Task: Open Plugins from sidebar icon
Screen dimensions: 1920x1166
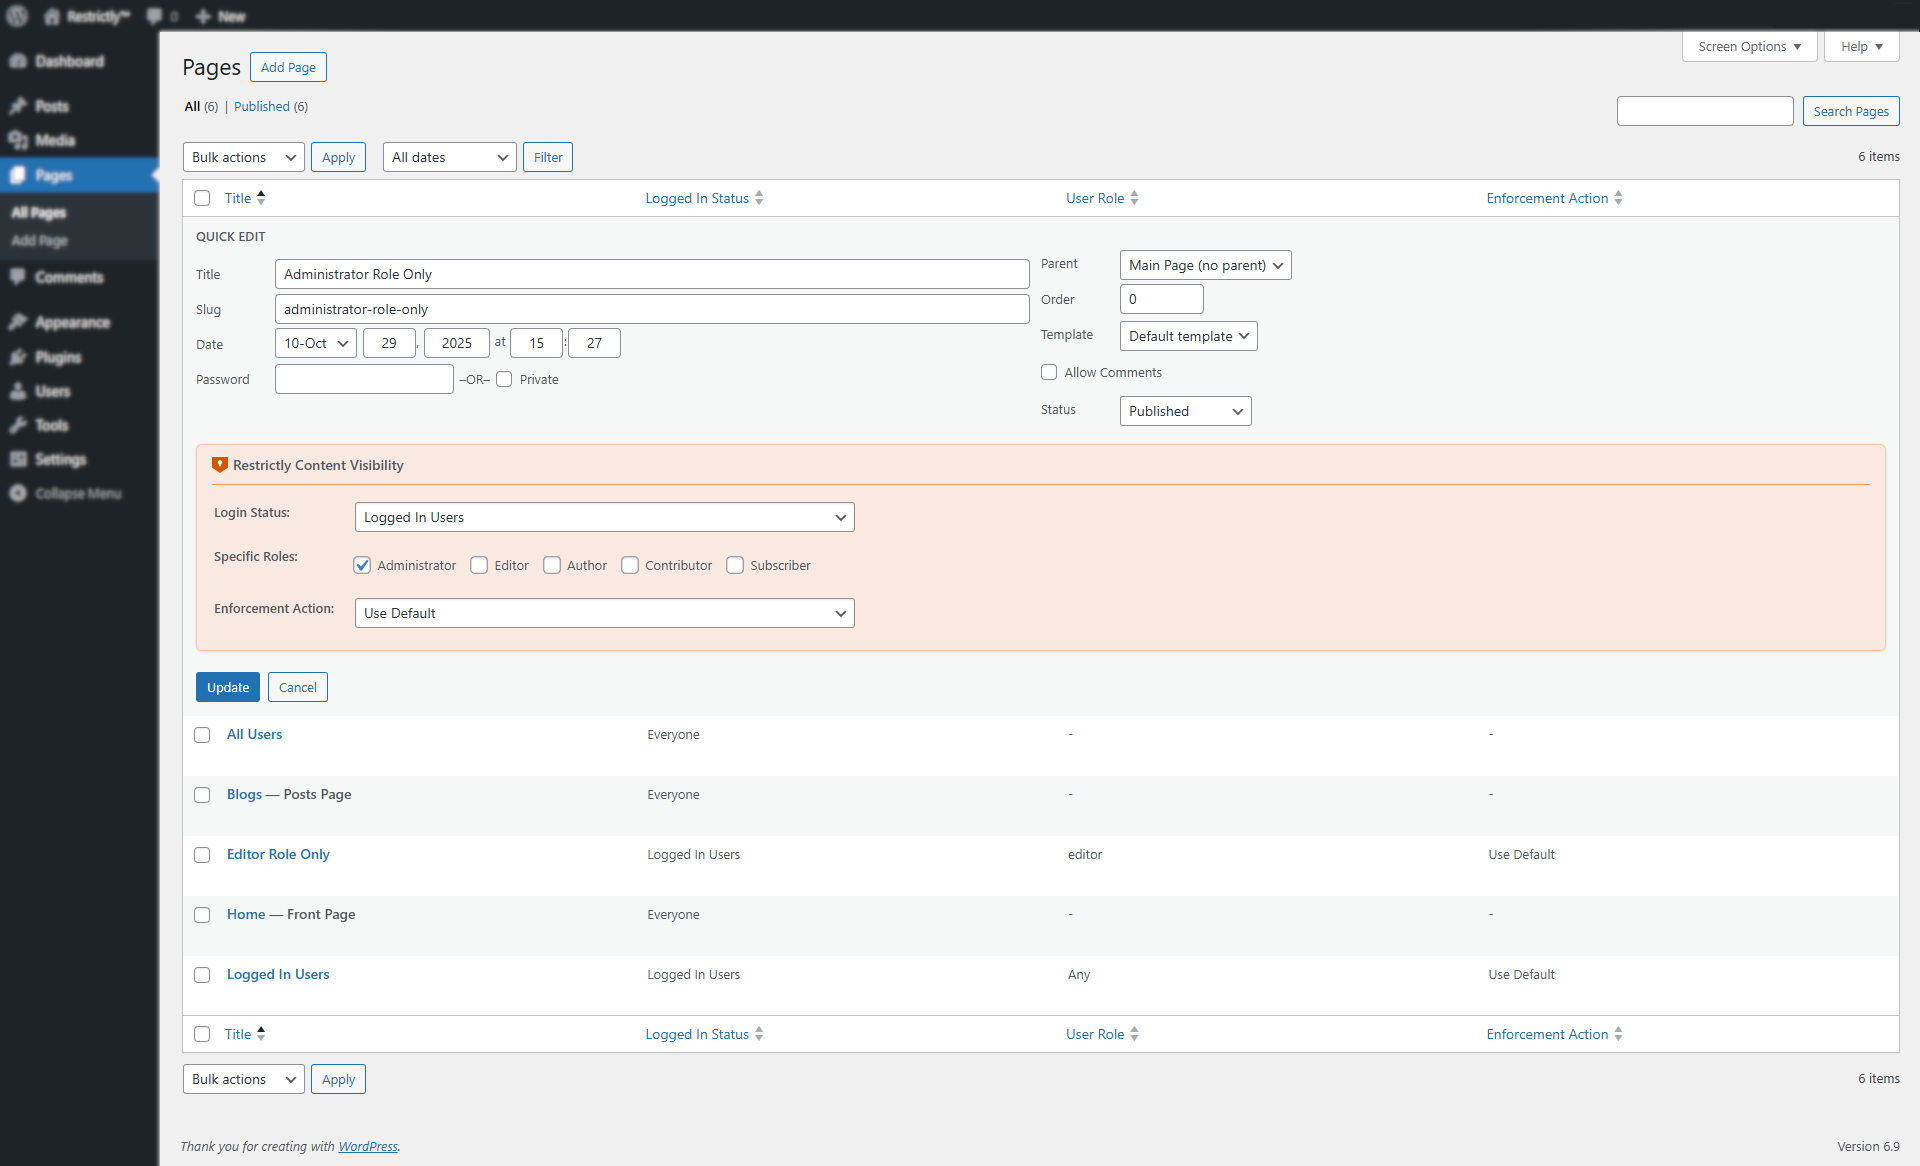Action: pos(18,357)
